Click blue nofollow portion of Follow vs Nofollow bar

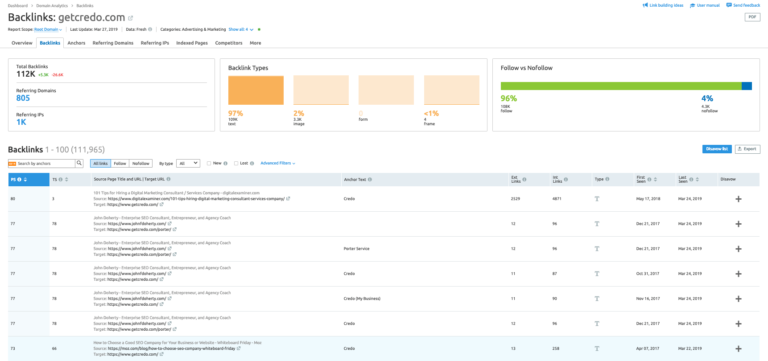[x=746, y=86]
